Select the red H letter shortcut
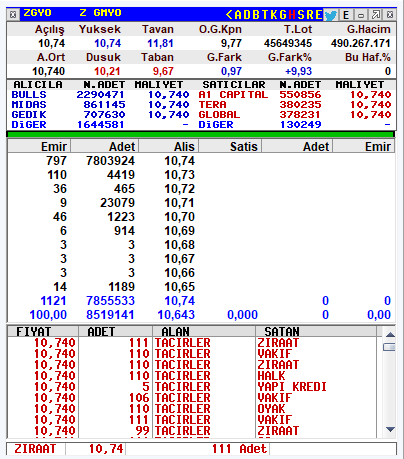The width and height of the screenshot is (404, 459). pos(292,15)
